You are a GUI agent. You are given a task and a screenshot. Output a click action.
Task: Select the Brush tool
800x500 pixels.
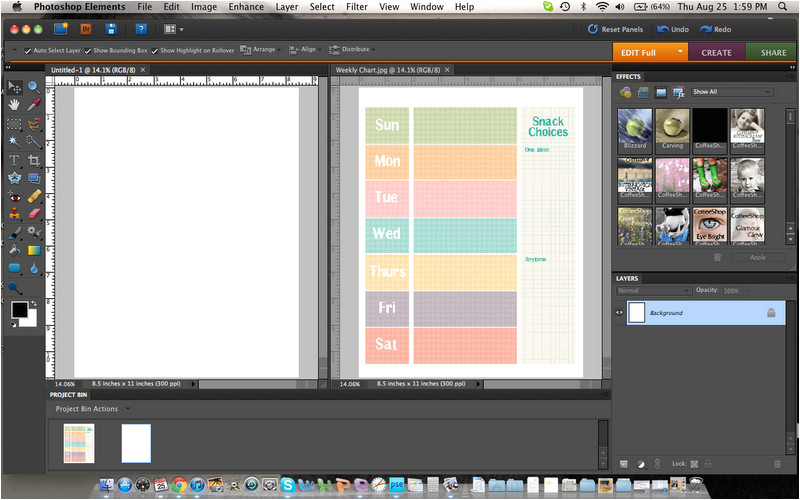14,233
